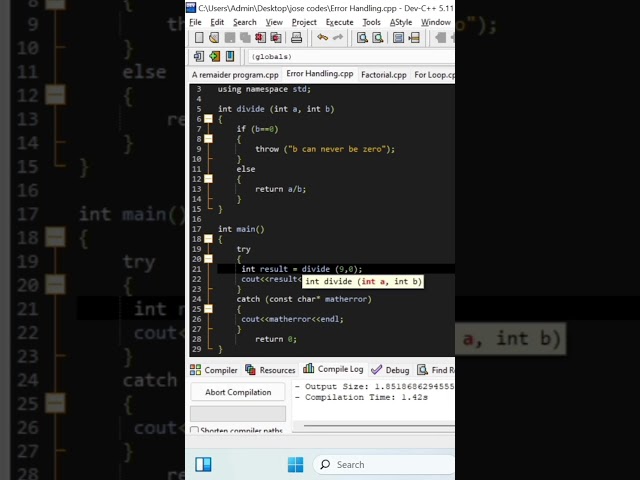Open the Search menu

pos(245,22)
